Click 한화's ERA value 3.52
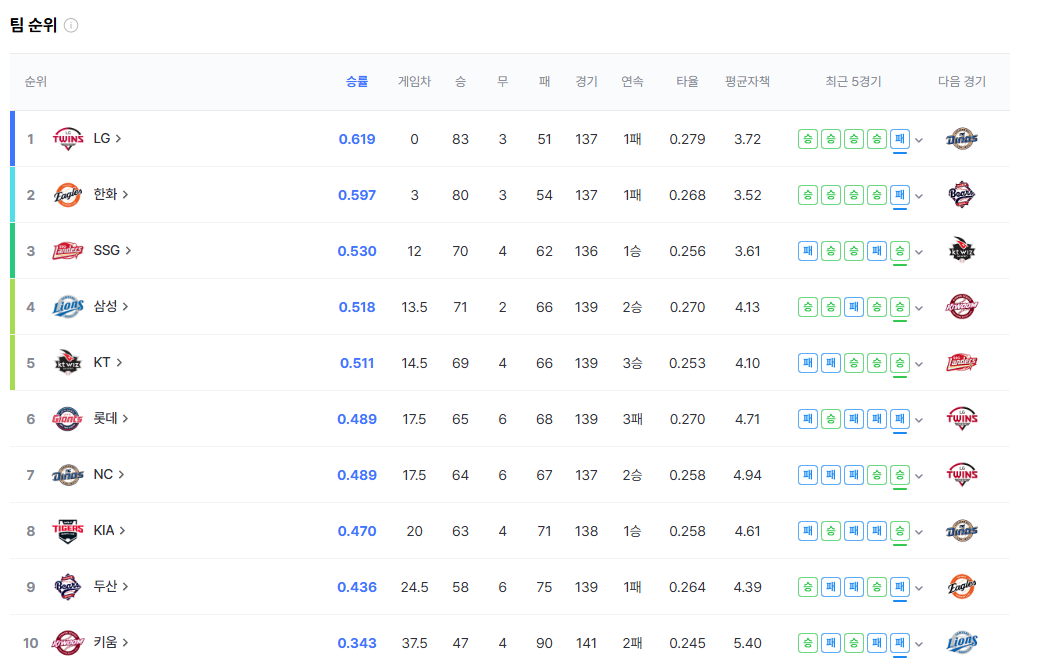This screenshot has height=670, width=1051. point(747,195)
